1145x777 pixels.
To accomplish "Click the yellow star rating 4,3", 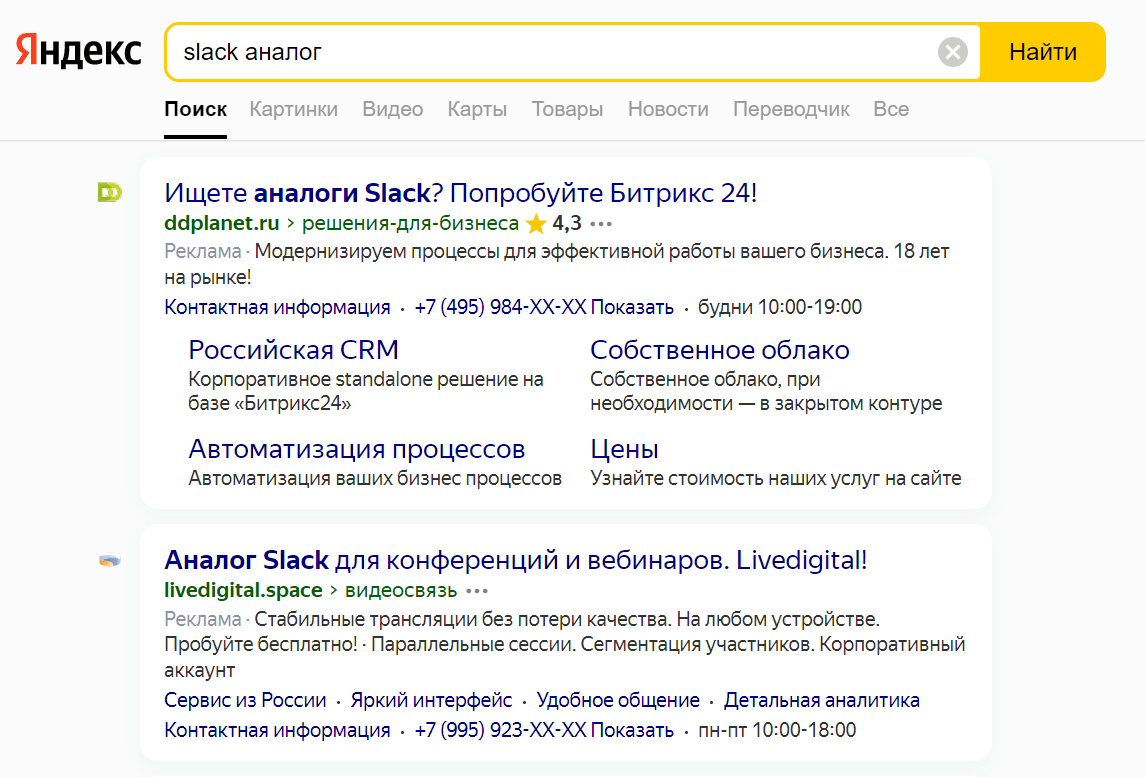I will click(537, 223).
